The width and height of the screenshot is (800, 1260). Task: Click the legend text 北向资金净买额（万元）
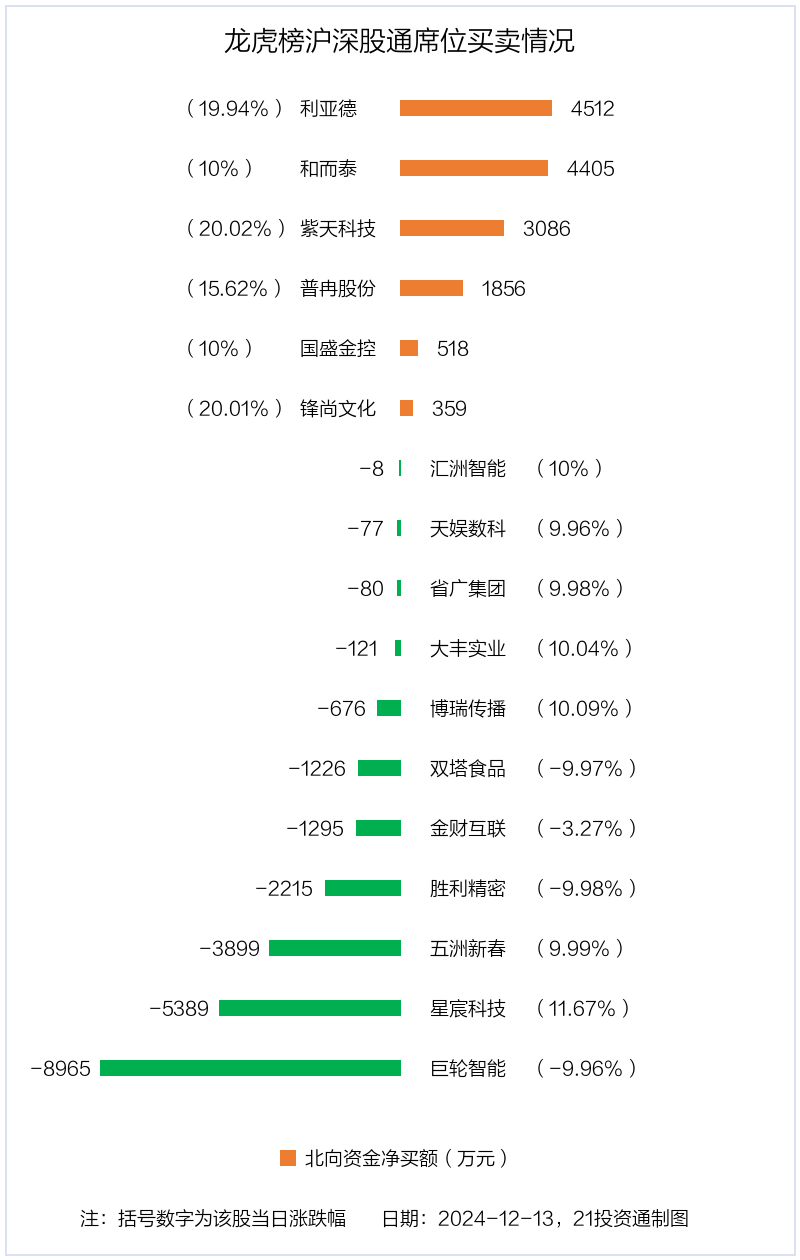407,1158
